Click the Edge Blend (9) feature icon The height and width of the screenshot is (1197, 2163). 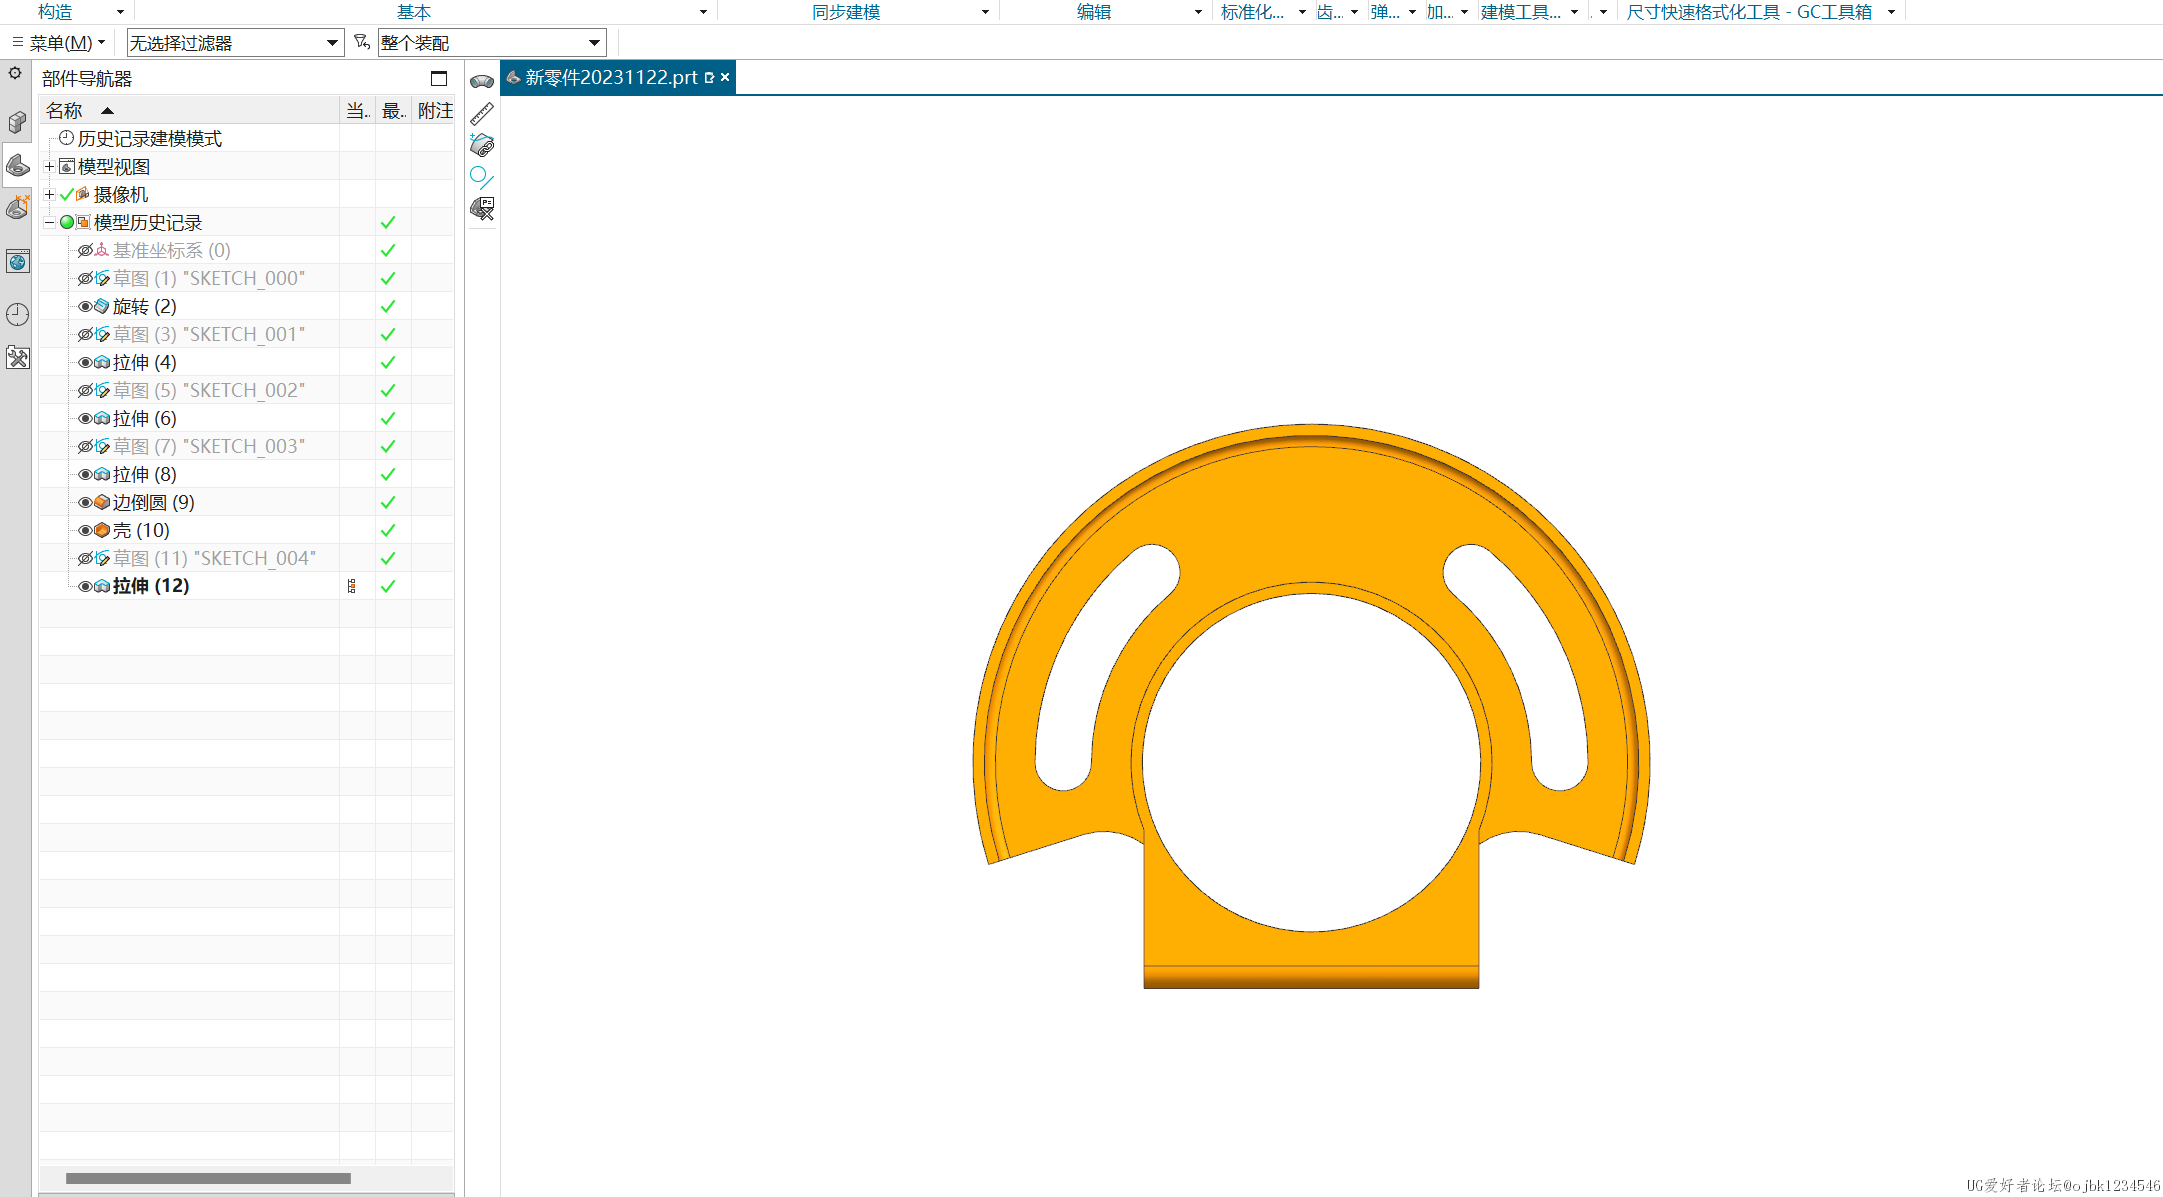[102, 502]
